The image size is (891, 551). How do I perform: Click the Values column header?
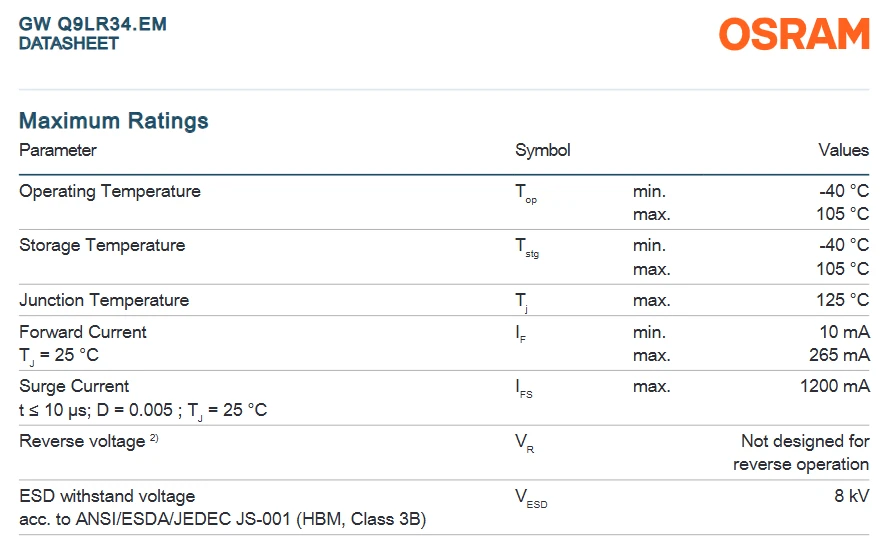[844, 150]
